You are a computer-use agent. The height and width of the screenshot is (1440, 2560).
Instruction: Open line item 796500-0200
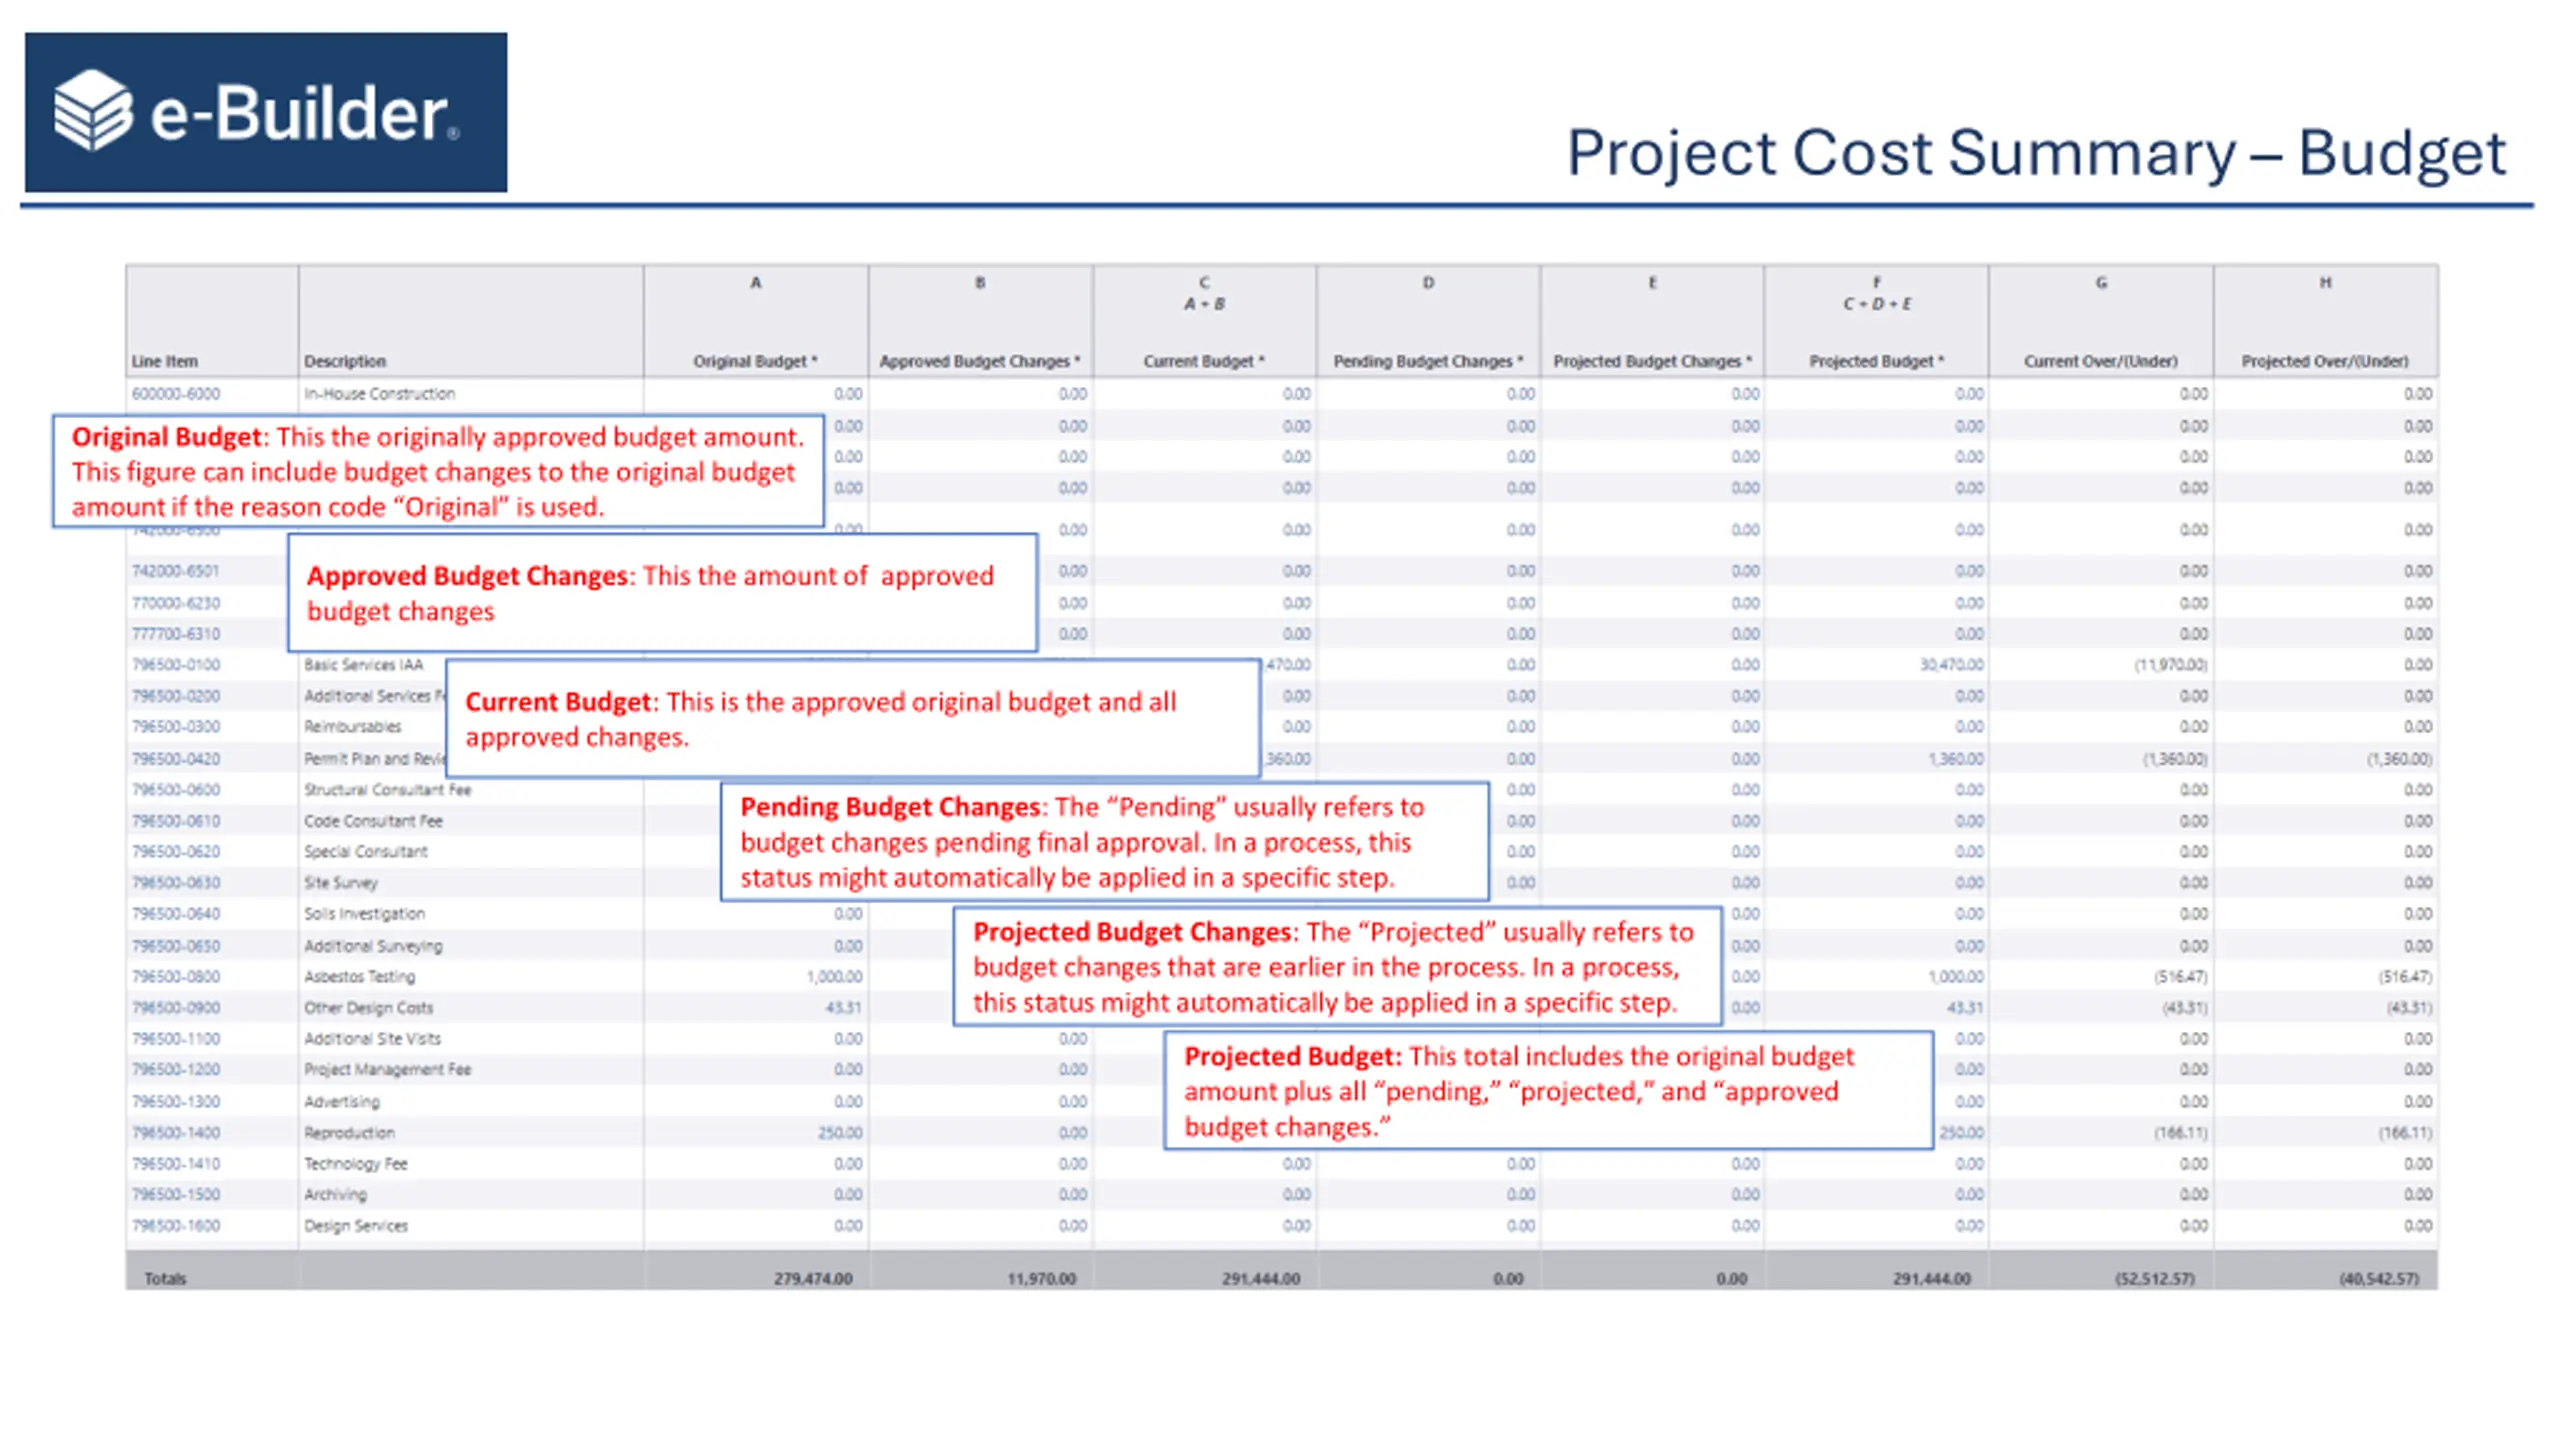coord(176,696)
